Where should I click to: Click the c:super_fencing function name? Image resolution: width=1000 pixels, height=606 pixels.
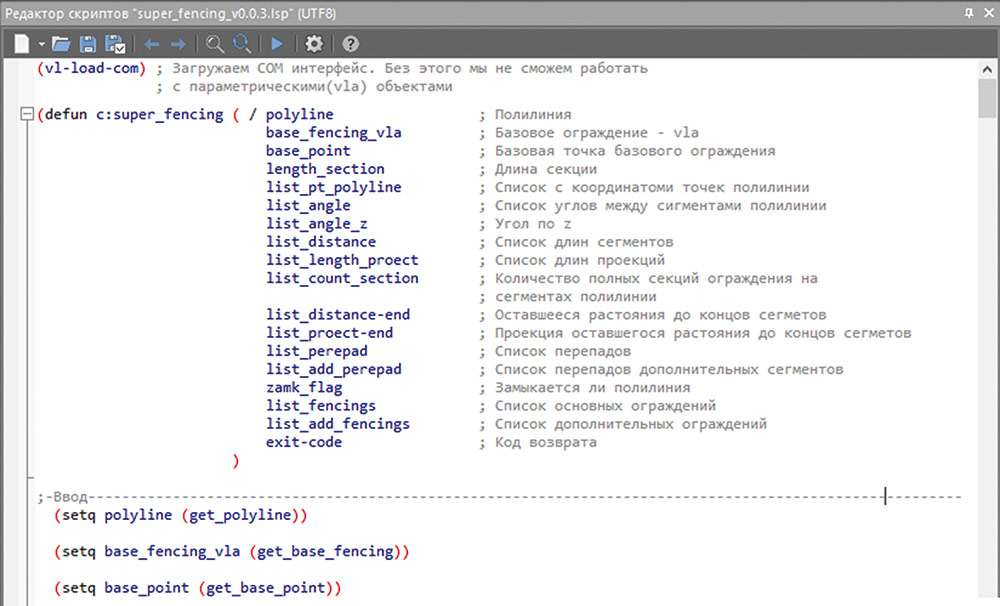pos(159,114)
